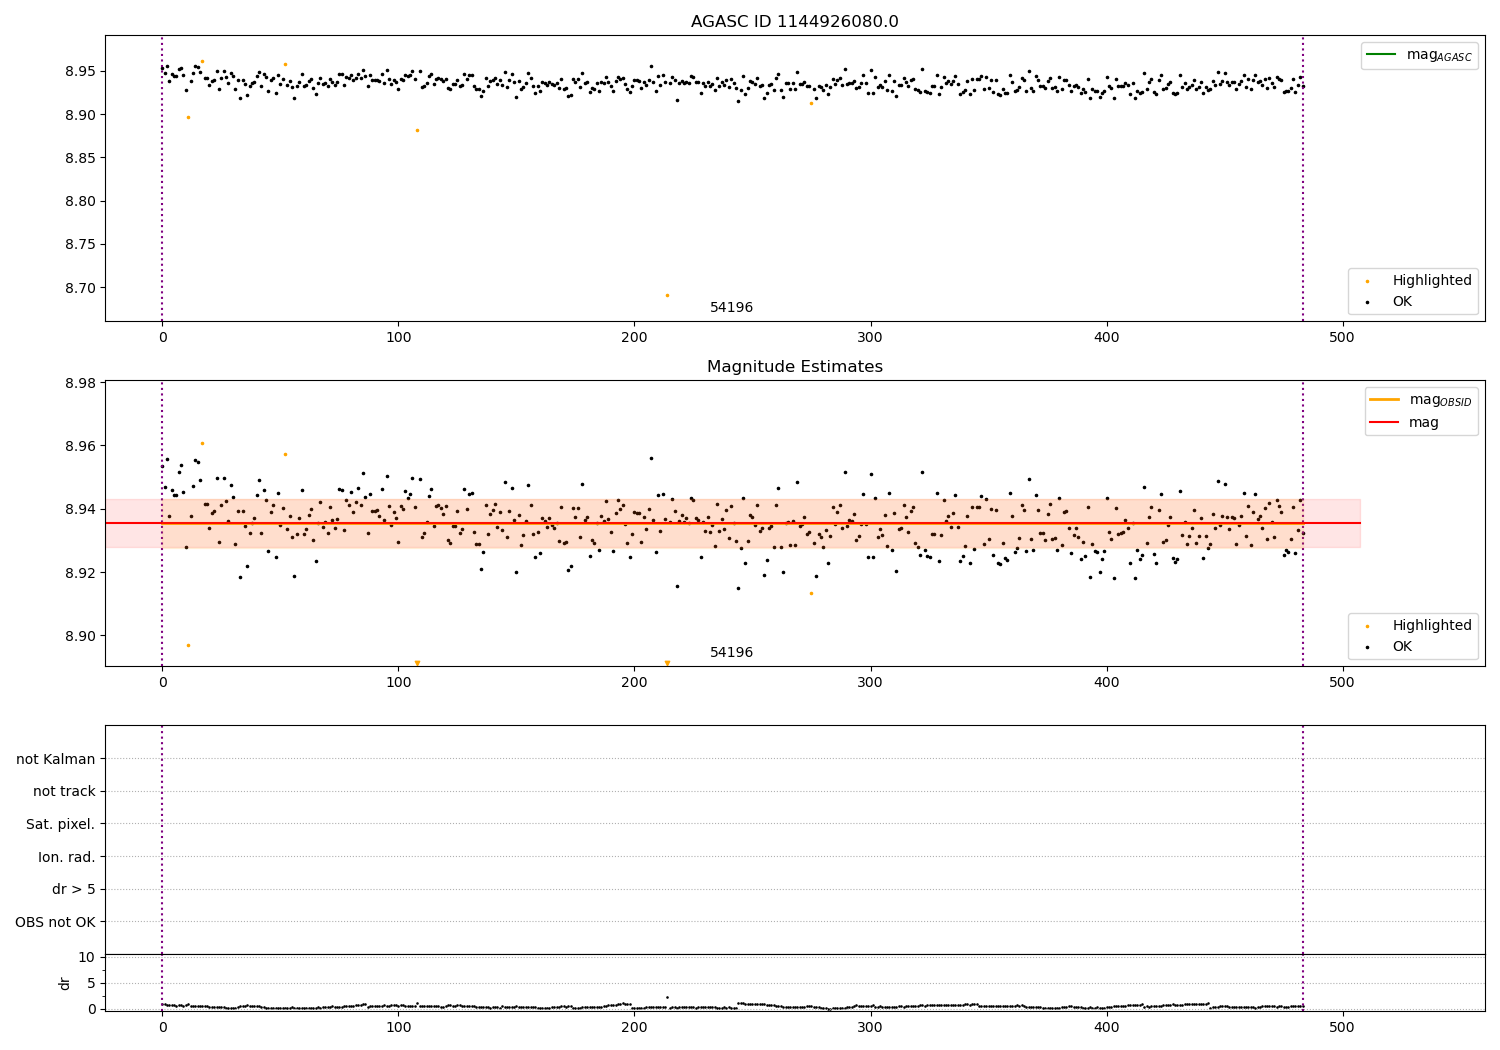Click red line swatch beside 'mag' legend entry
The image size is (1500, 1050).
[x=1385, y=423]
